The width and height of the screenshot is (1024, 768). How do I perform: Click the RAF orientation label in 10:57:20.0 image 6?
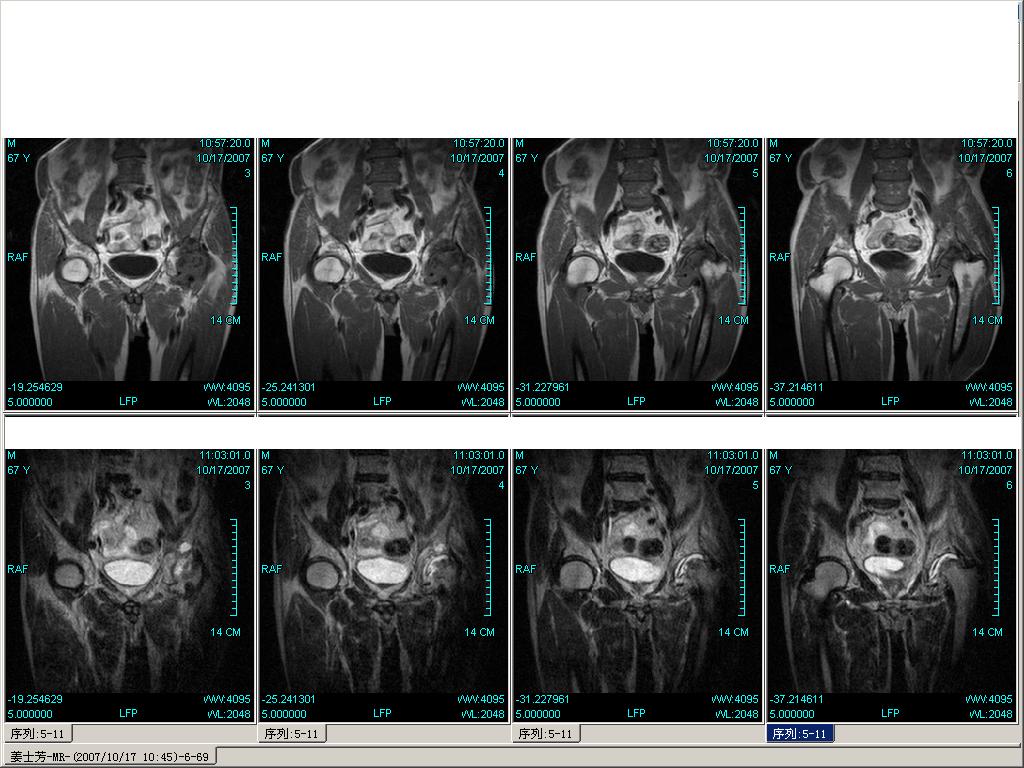pos(780,257)
